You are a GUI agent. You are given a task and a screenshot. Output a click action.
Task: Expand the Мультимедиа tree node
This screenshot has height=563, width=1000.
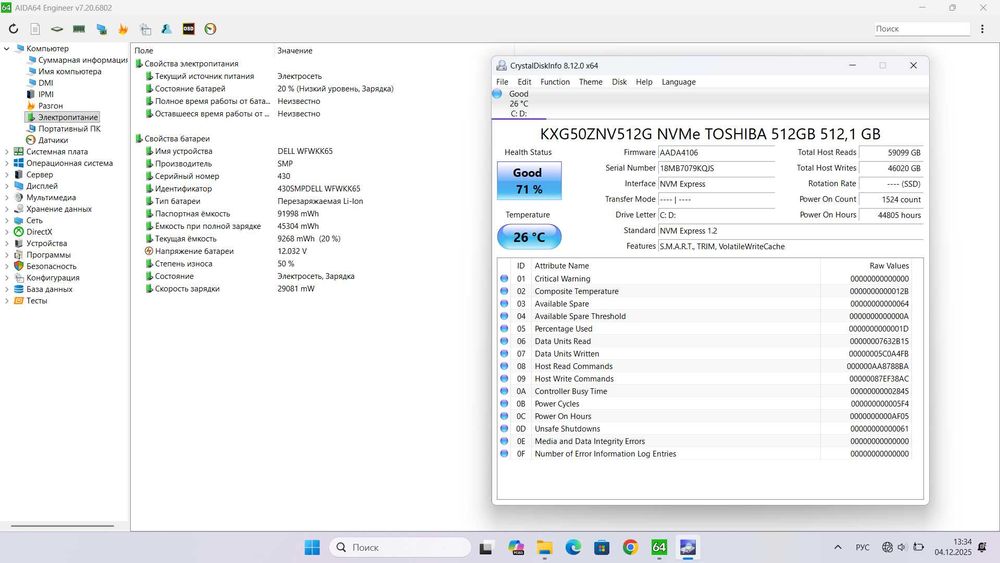point(7,198)
